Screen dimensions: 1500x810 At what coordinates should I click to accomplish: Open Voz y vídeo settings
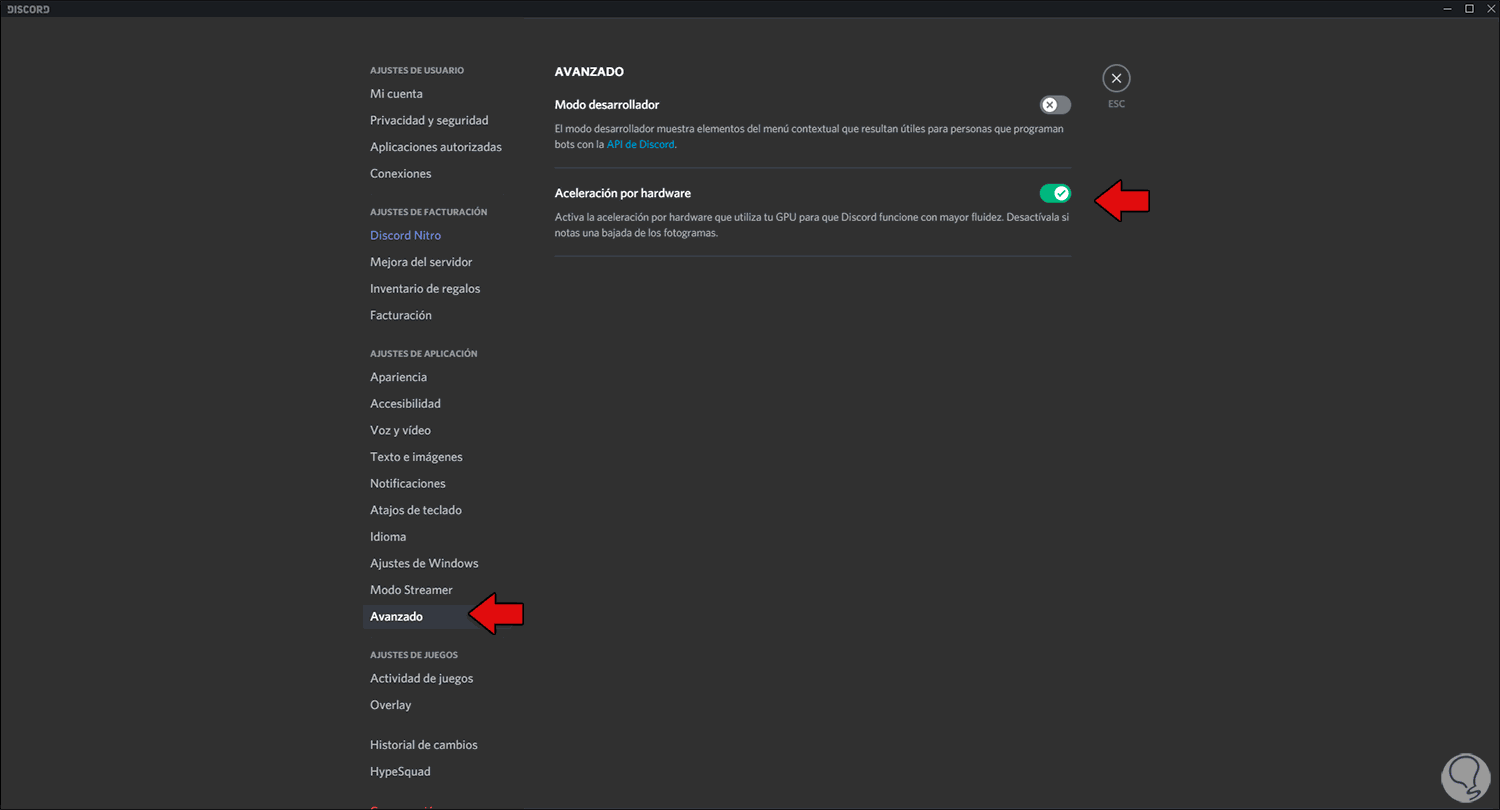point(400,430)
